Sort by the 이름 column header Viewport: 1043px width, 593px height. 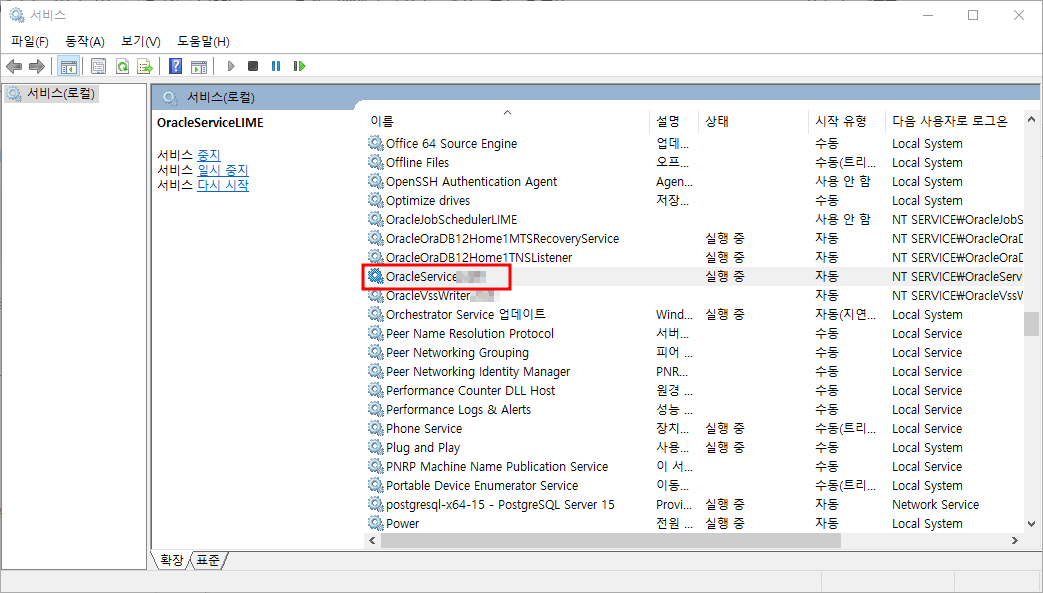tap(382, 121)
